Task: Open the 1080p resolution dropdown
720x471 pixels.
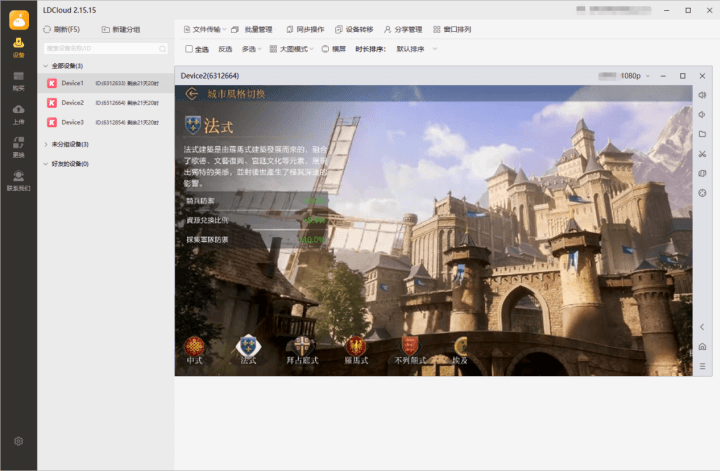Action: (635, 76)
